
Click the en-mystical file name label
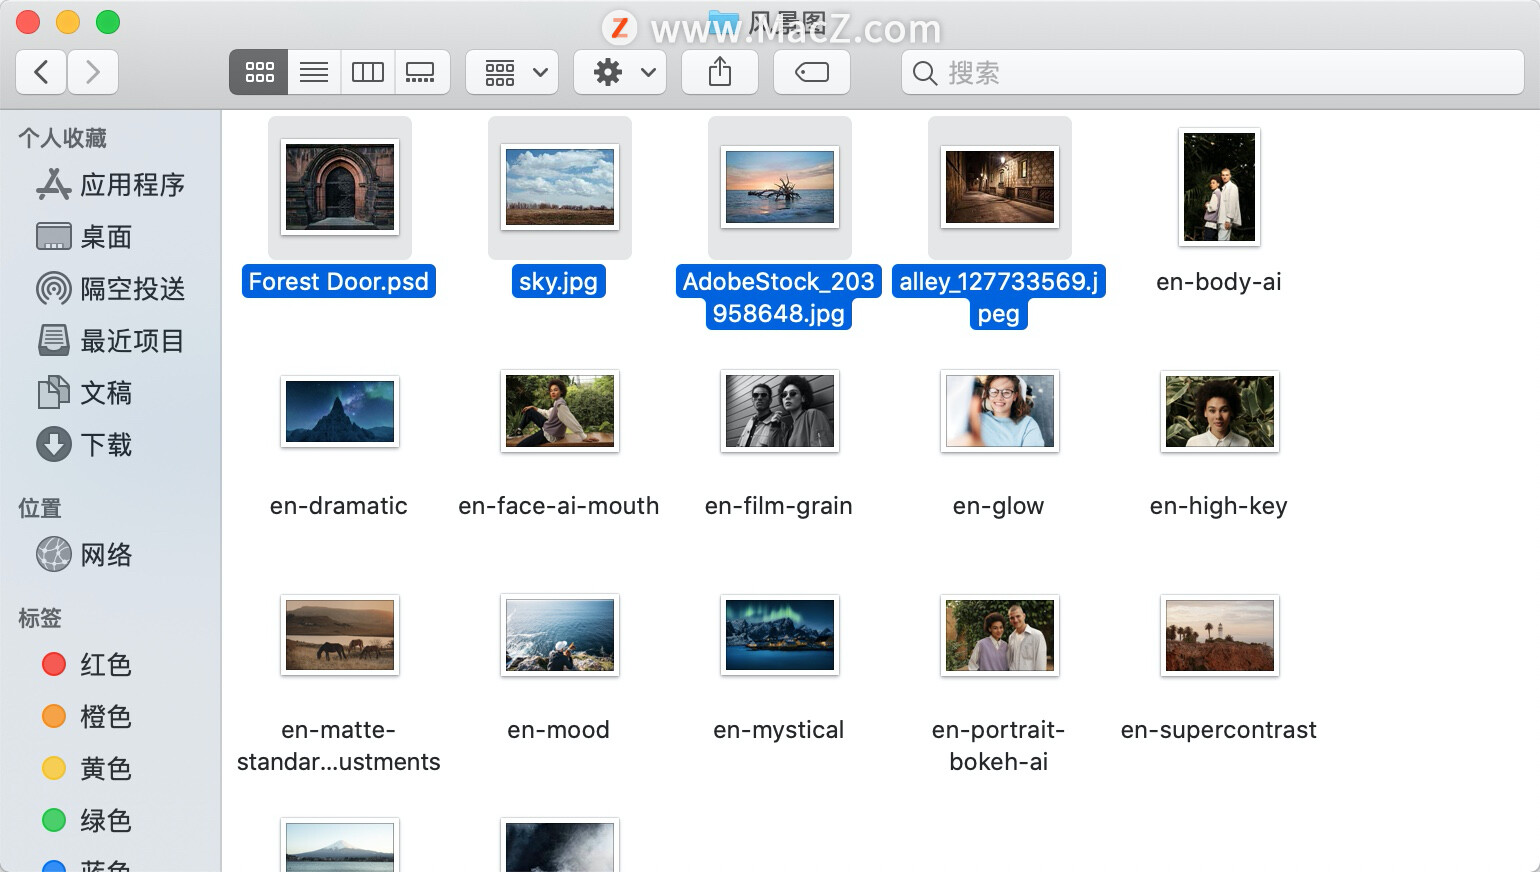click(779, 730)
